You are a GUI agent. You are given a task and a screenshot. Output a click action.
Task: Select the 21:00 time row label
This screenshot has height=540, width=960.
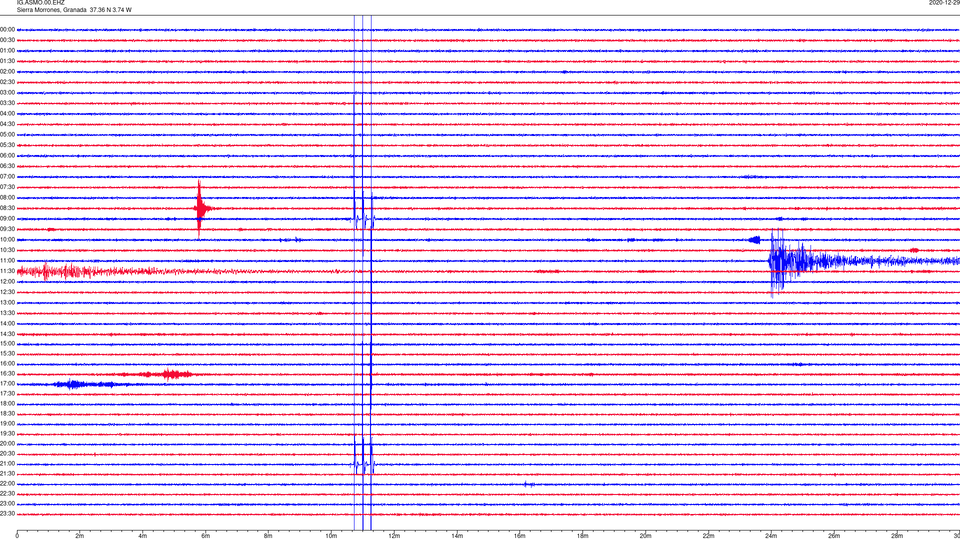pos(8,463)
